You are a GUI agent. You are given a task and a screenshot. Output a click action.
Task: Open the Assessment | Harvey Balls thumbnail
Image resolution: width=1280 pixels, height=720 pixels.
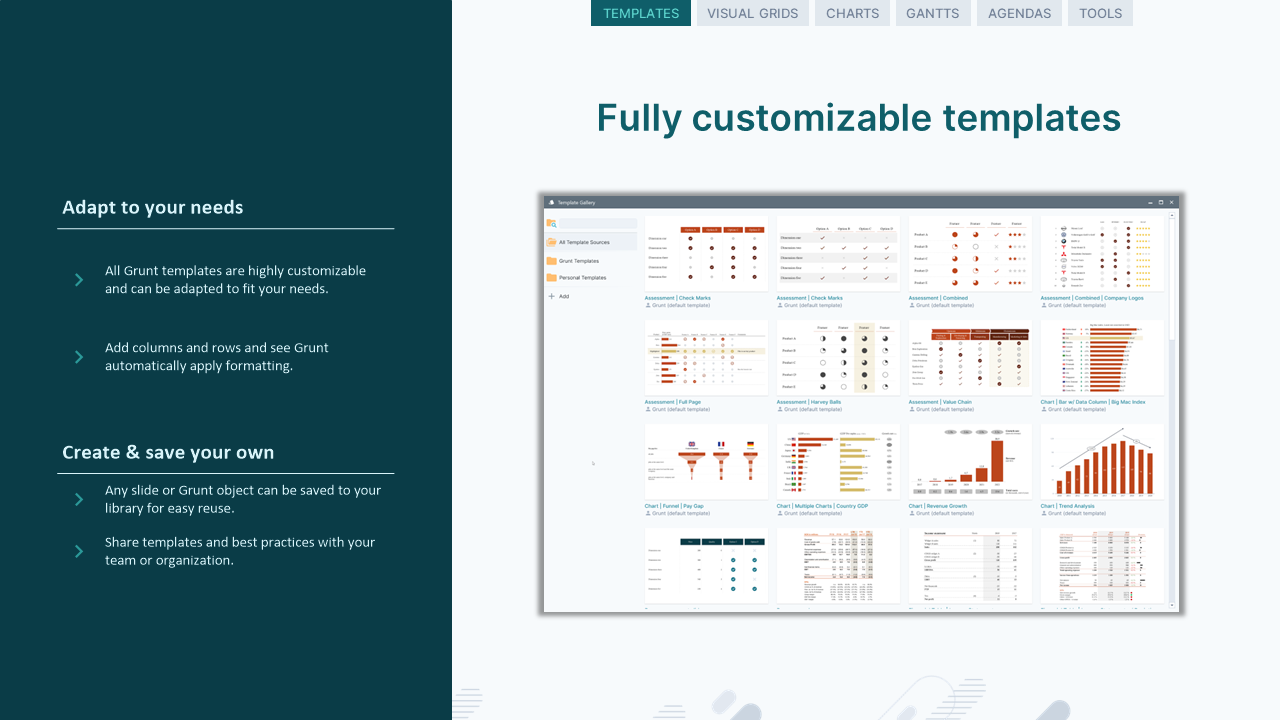(838, 358)
